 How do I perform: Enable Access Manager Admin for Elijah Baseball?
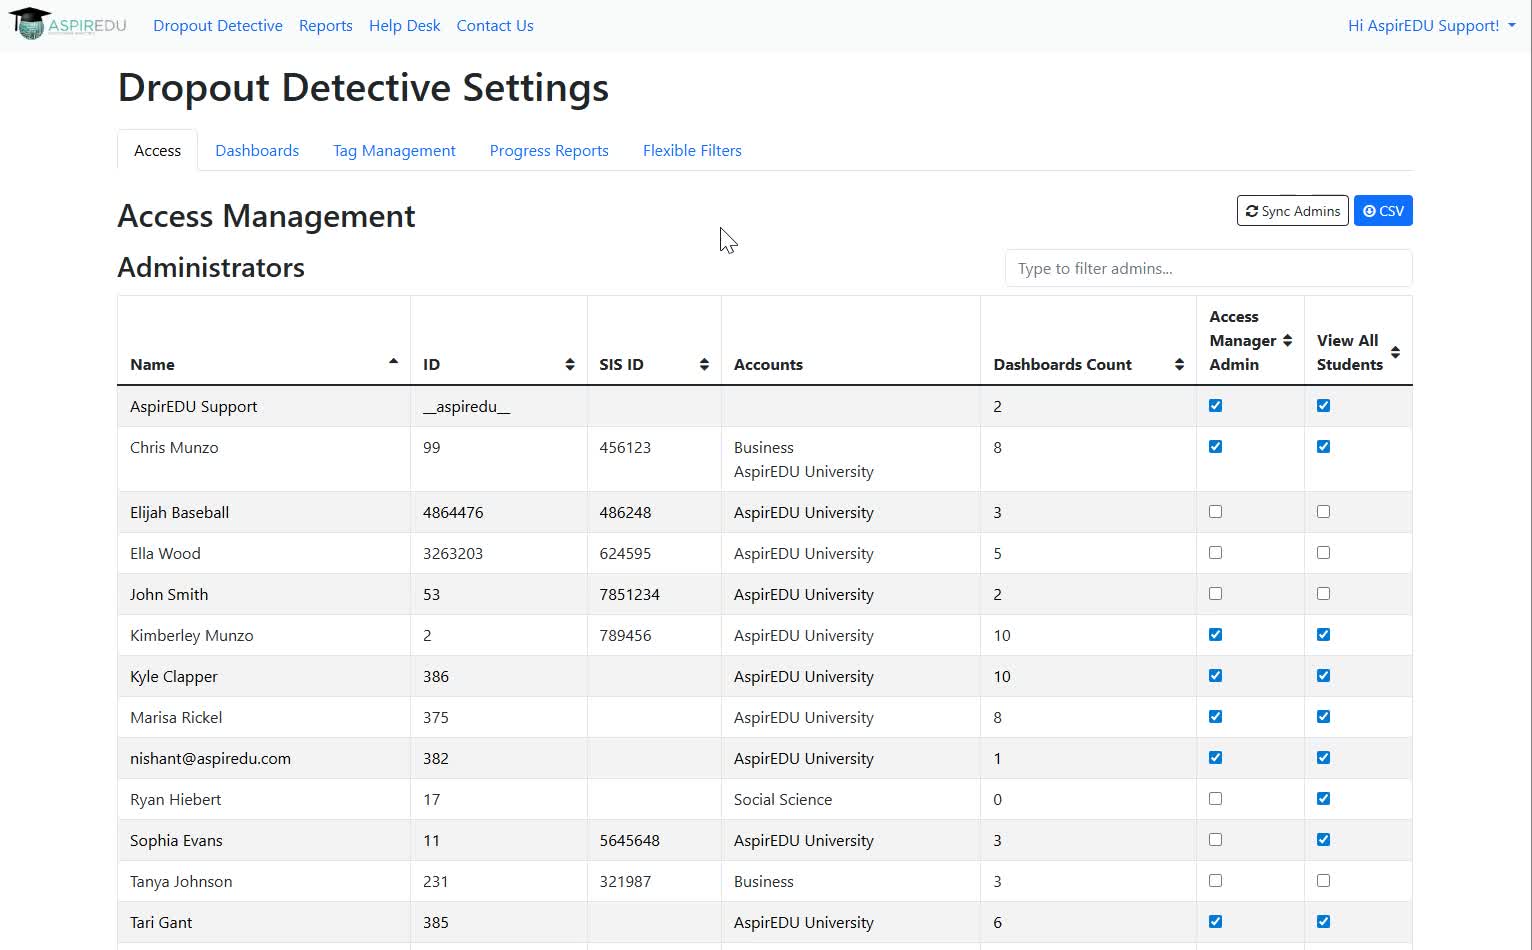pyautogui.click(x=1215, y=512)
